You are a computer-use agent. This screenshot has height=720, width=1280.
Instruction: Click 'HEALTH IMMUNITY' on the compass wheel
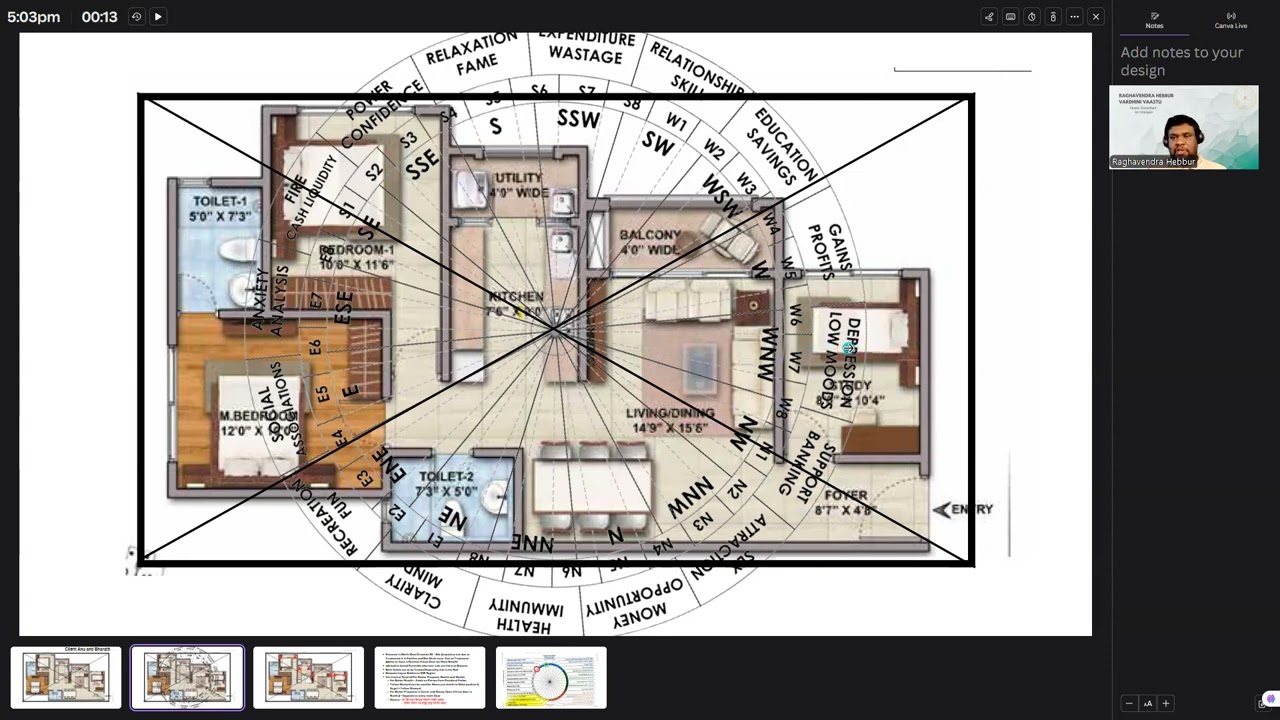525,617
